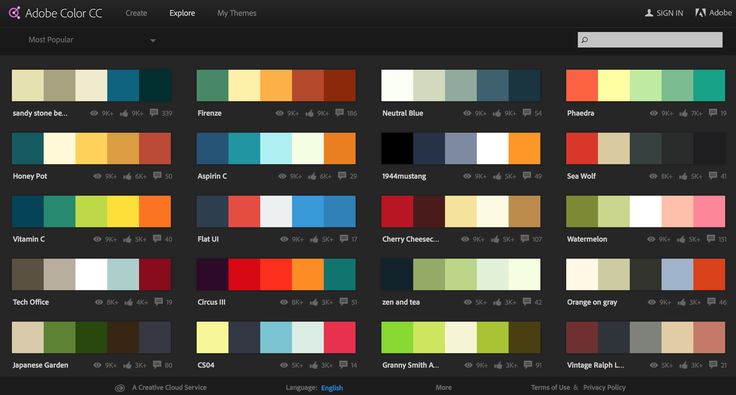Click the Creative Cloud Service eye icon
This screenshot has width=736, height=395.
tap(120, 387)
